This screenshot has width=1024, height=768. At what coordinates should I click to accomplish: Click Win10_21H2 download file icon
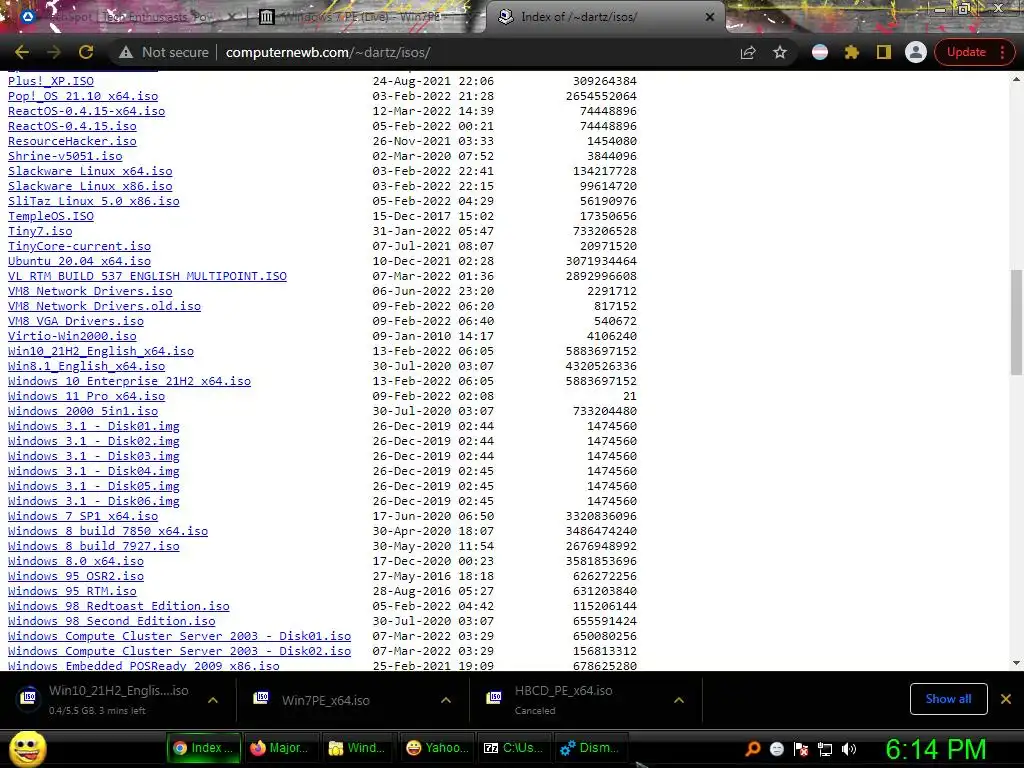click(29, 697)
